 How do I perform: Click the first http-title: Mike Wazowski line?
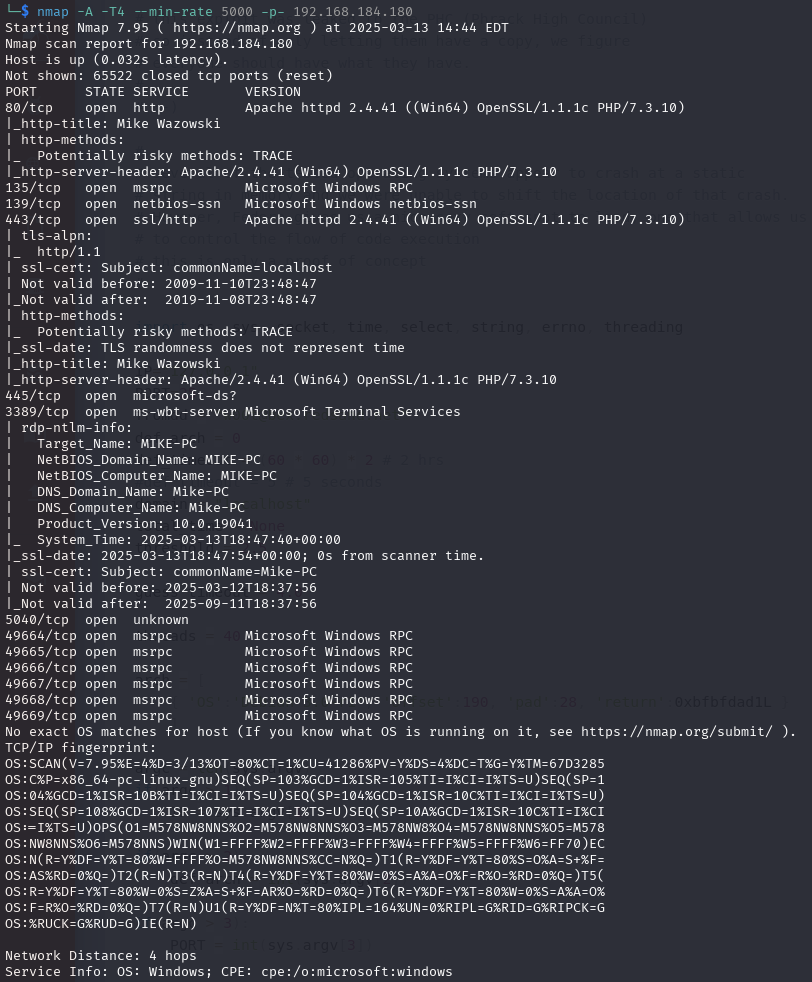tap(113, 124)
